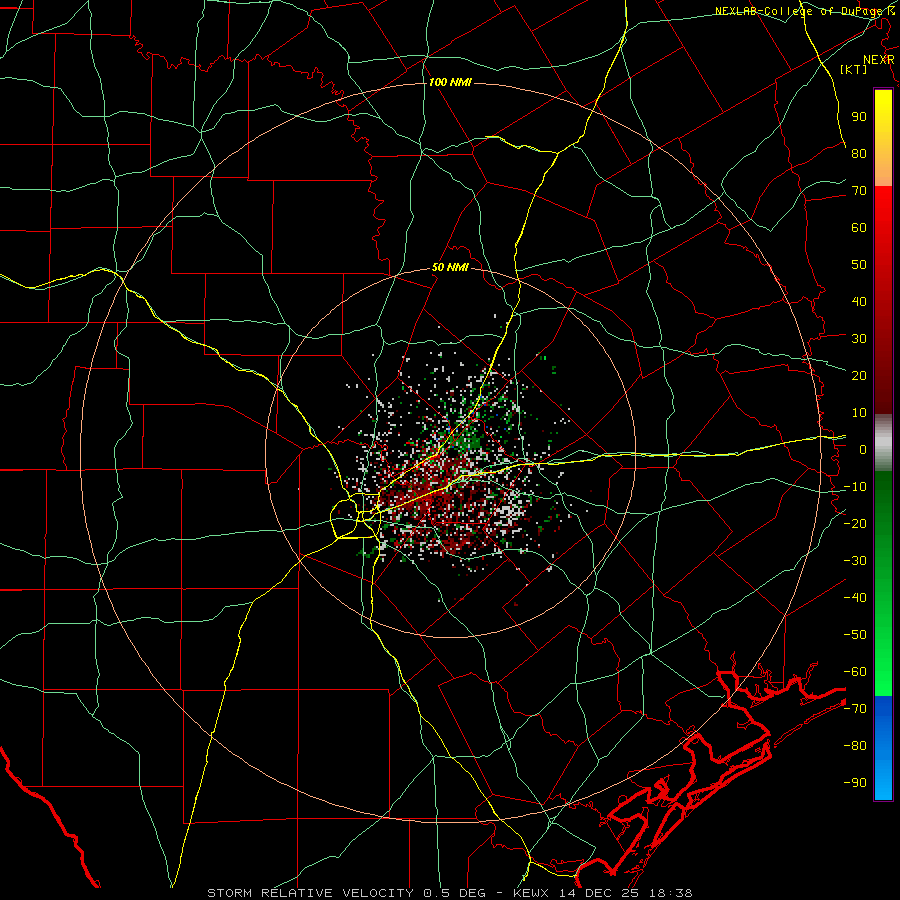Select the -60 scale value

[x=855, y=672]
